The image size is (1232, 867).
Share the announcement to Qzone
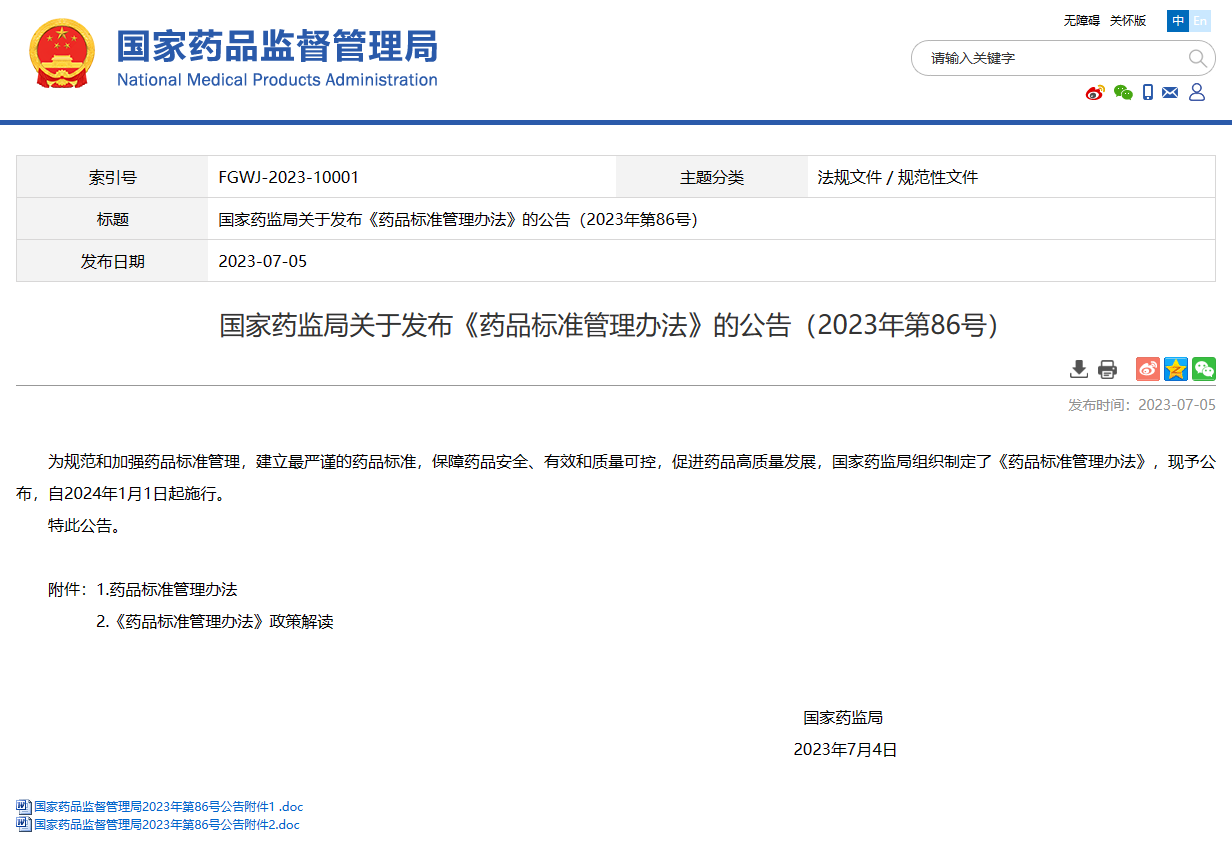click(x=1176, y=369)
